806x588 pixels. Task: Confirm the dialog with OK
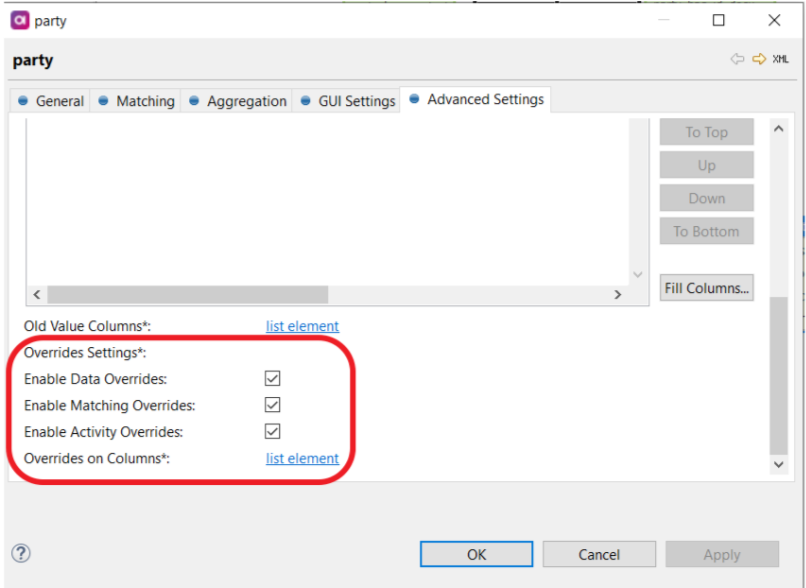click(476, 554)
